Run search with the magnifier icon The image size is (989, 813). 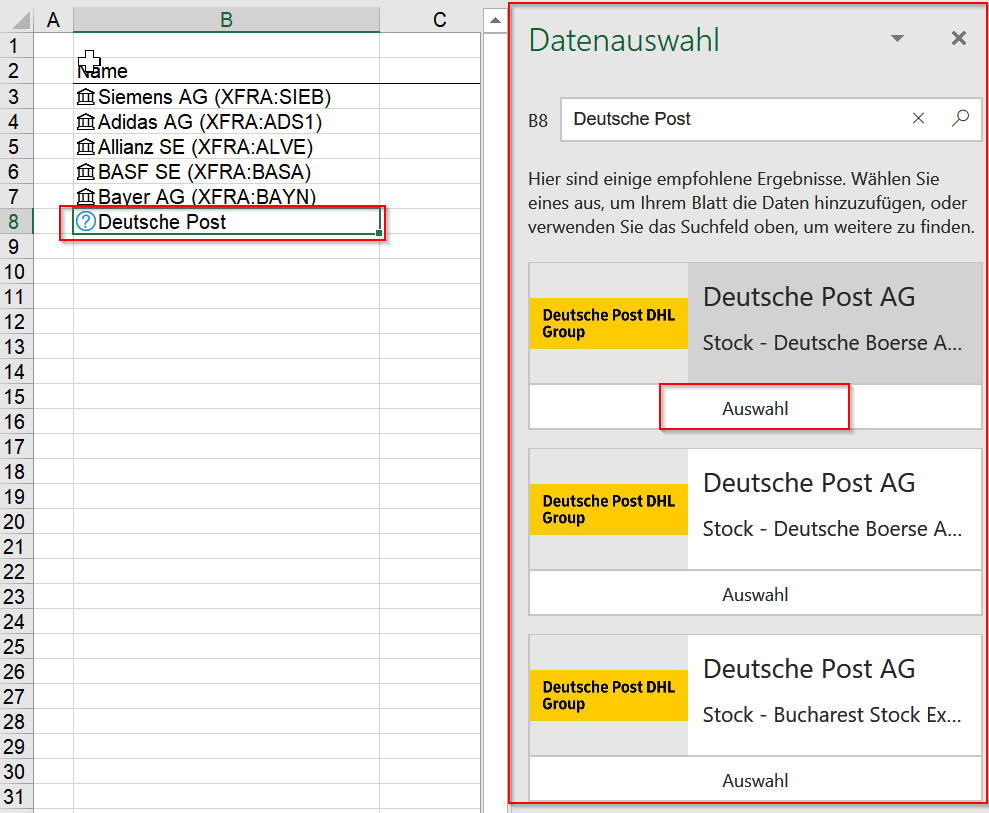pos(960,118)
